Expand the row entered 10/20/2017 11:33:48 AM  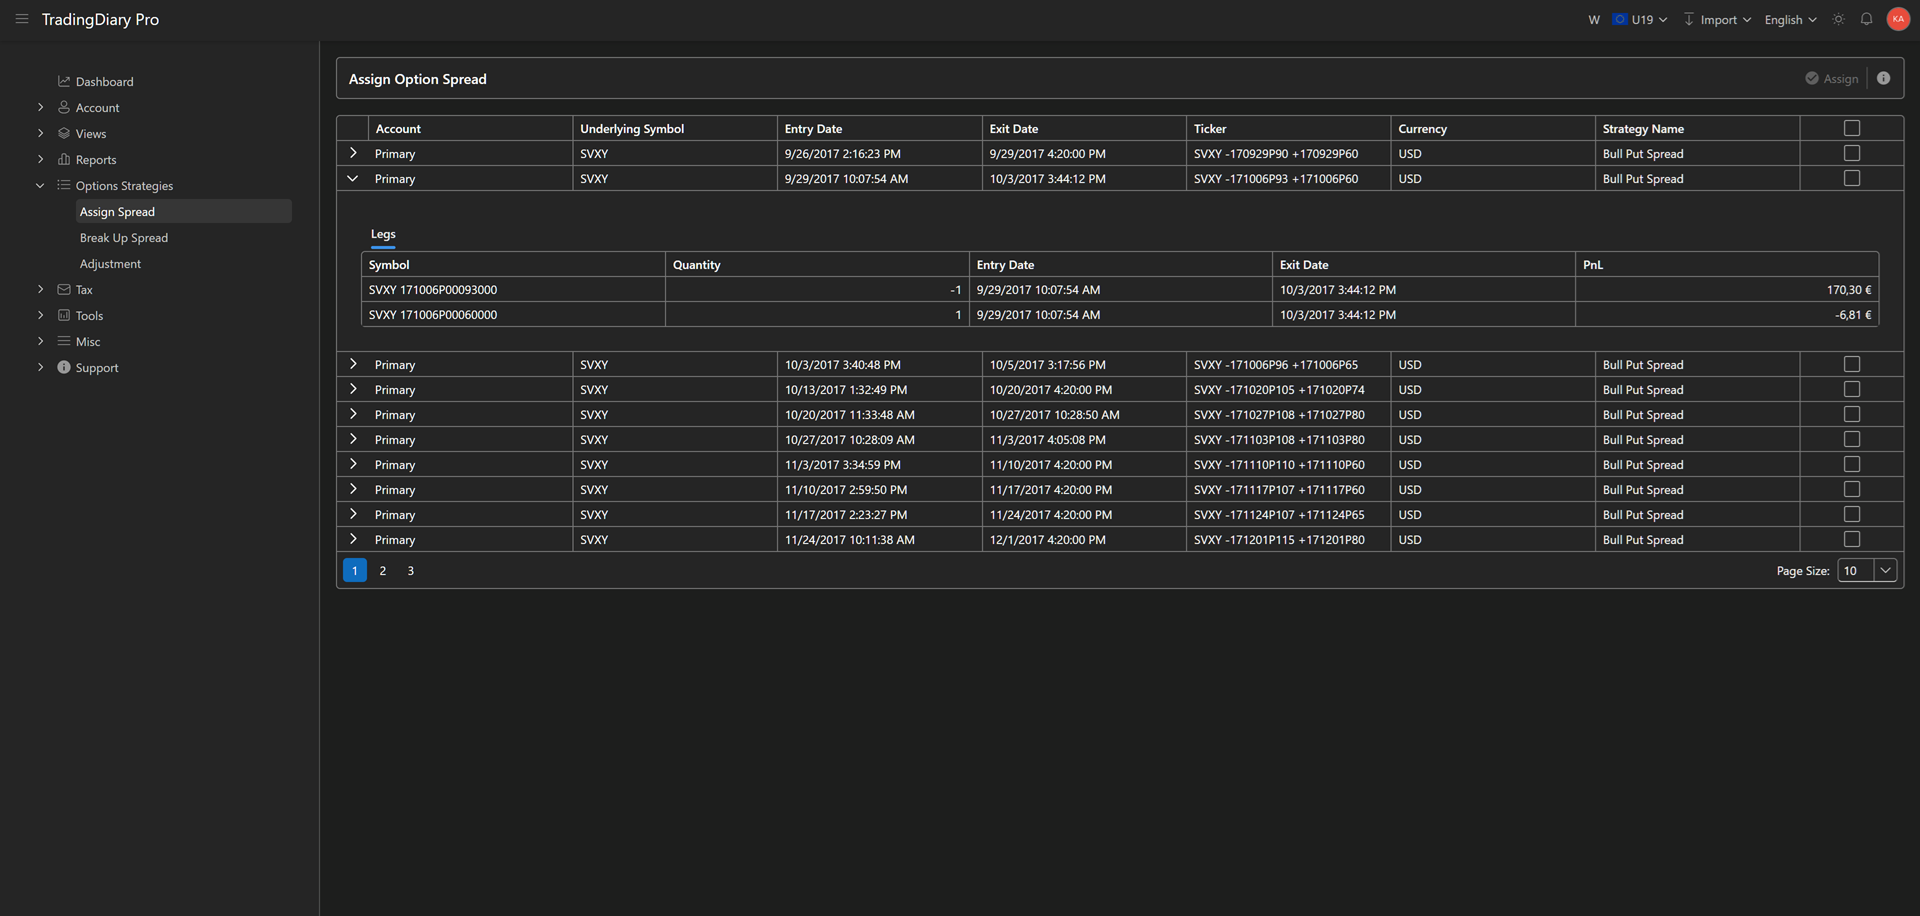click(x=353, y=414)
